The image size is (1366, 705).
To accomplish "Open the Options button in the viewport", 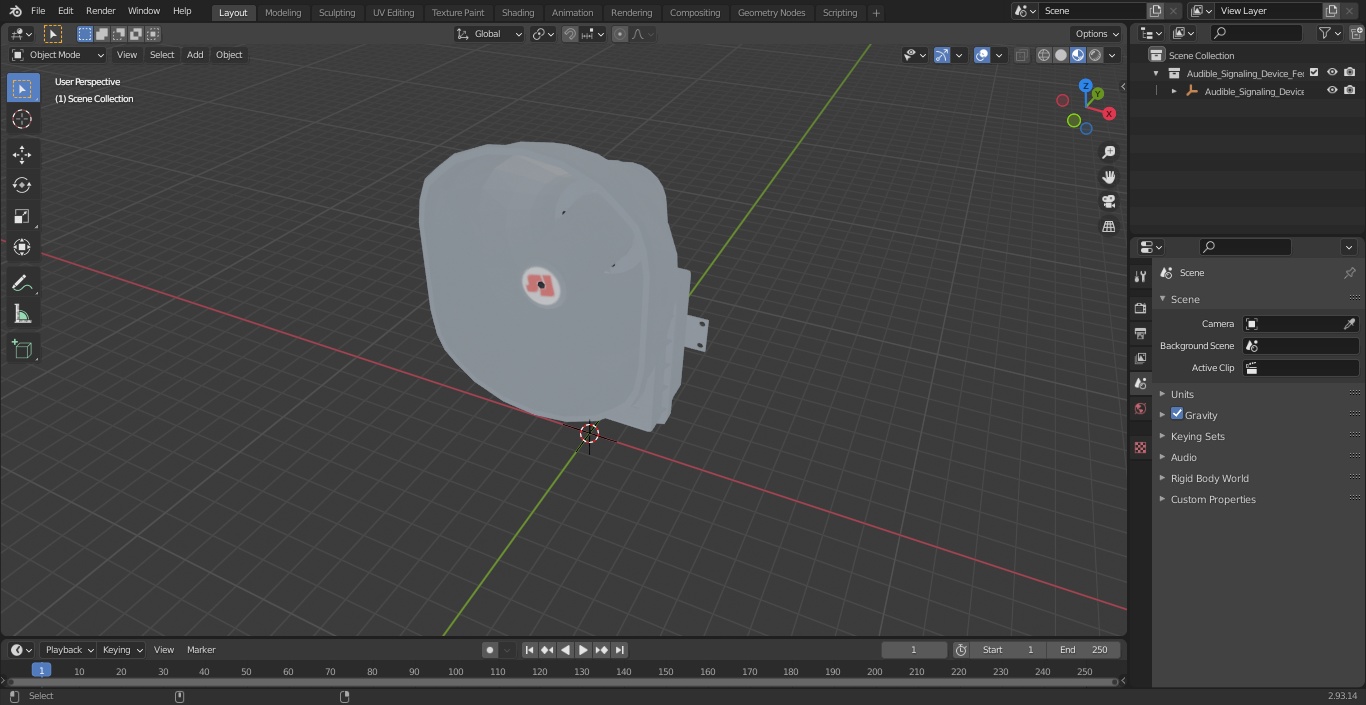I will (x=1097, y=33).
